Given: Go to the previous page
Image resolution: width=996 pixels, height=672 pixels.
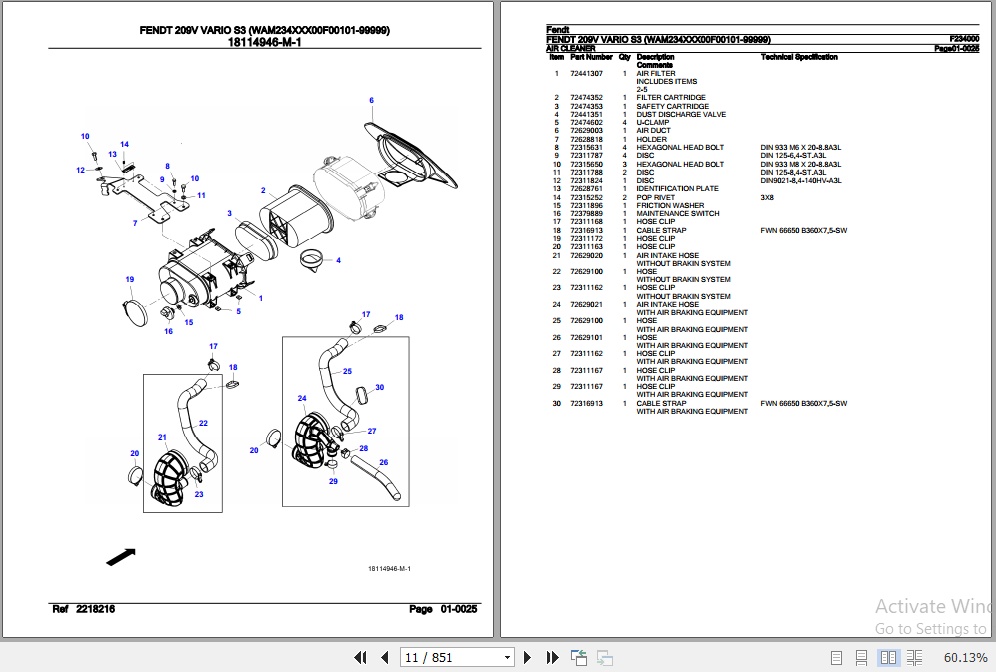Looking at the screenshot, I should click(385, 657).
